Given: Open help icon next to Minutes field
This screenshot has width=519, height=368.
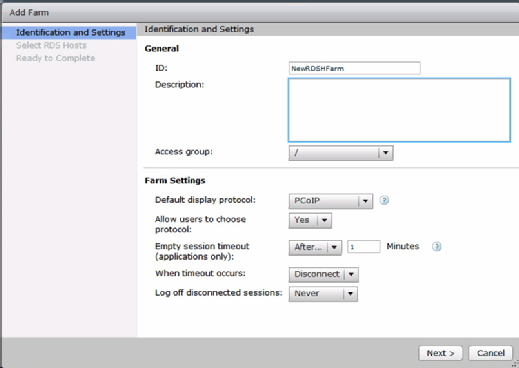Looking at the screenshot, I should [436, 246].
